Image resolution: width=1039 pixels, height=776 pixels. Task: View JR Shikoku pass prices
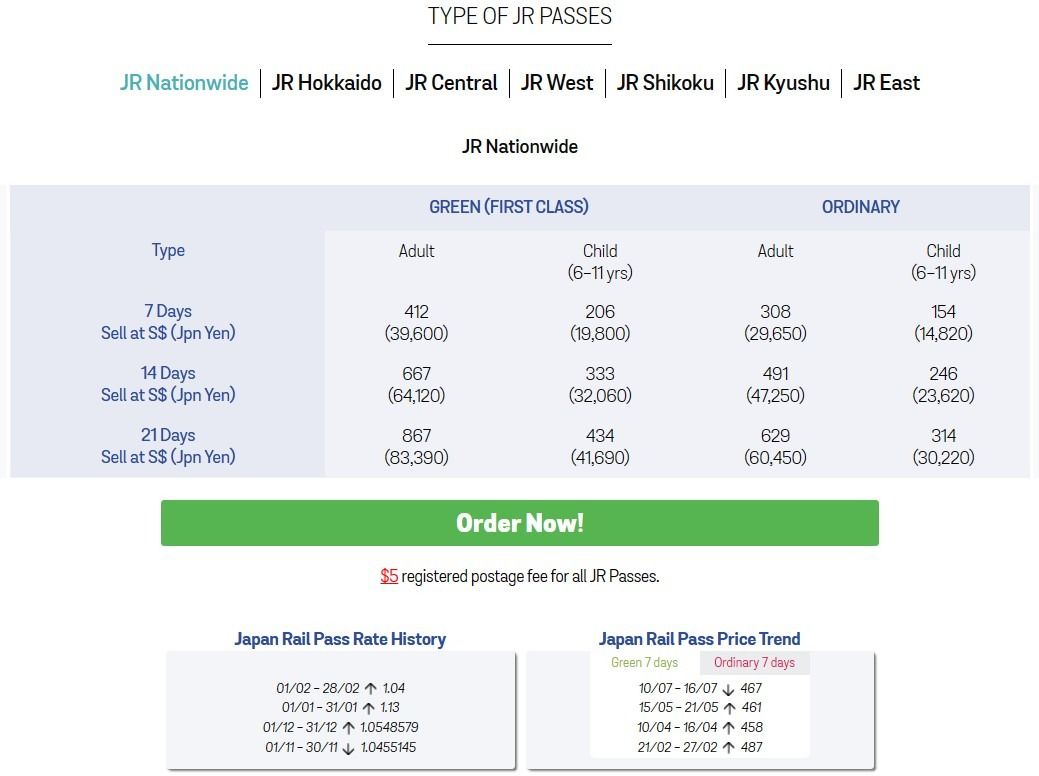[x=665, y=83]
